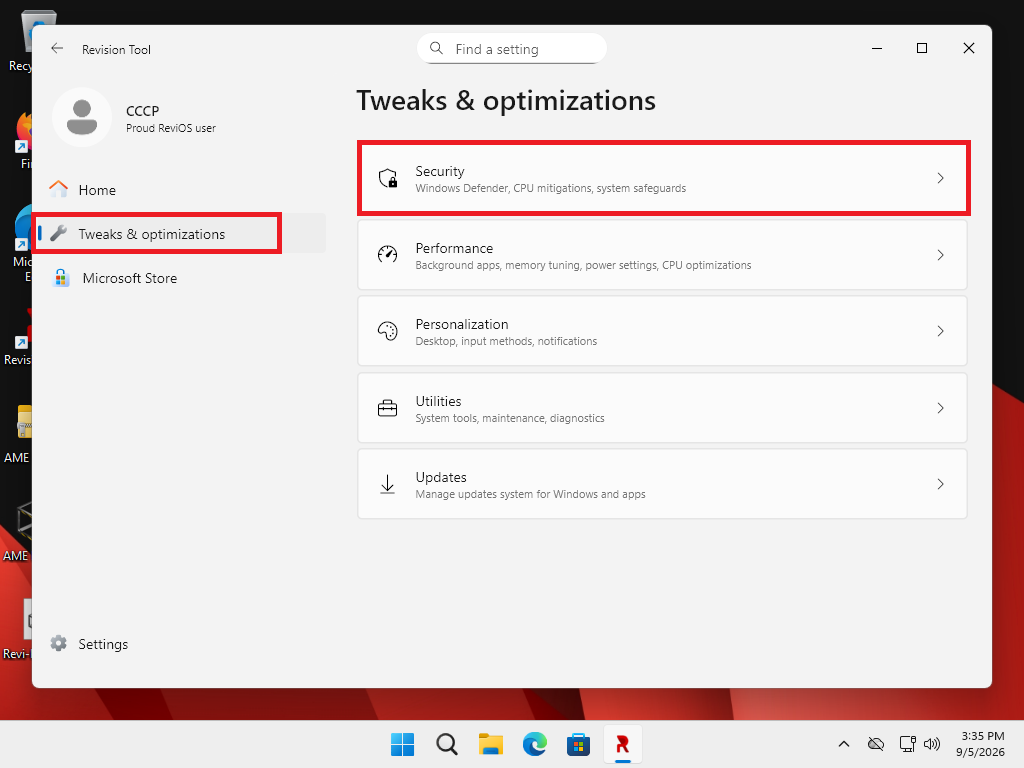This screenshot has height=768, width=1024.
Task: Expand the Personalization chevron arrow
Action: [940, 331]
